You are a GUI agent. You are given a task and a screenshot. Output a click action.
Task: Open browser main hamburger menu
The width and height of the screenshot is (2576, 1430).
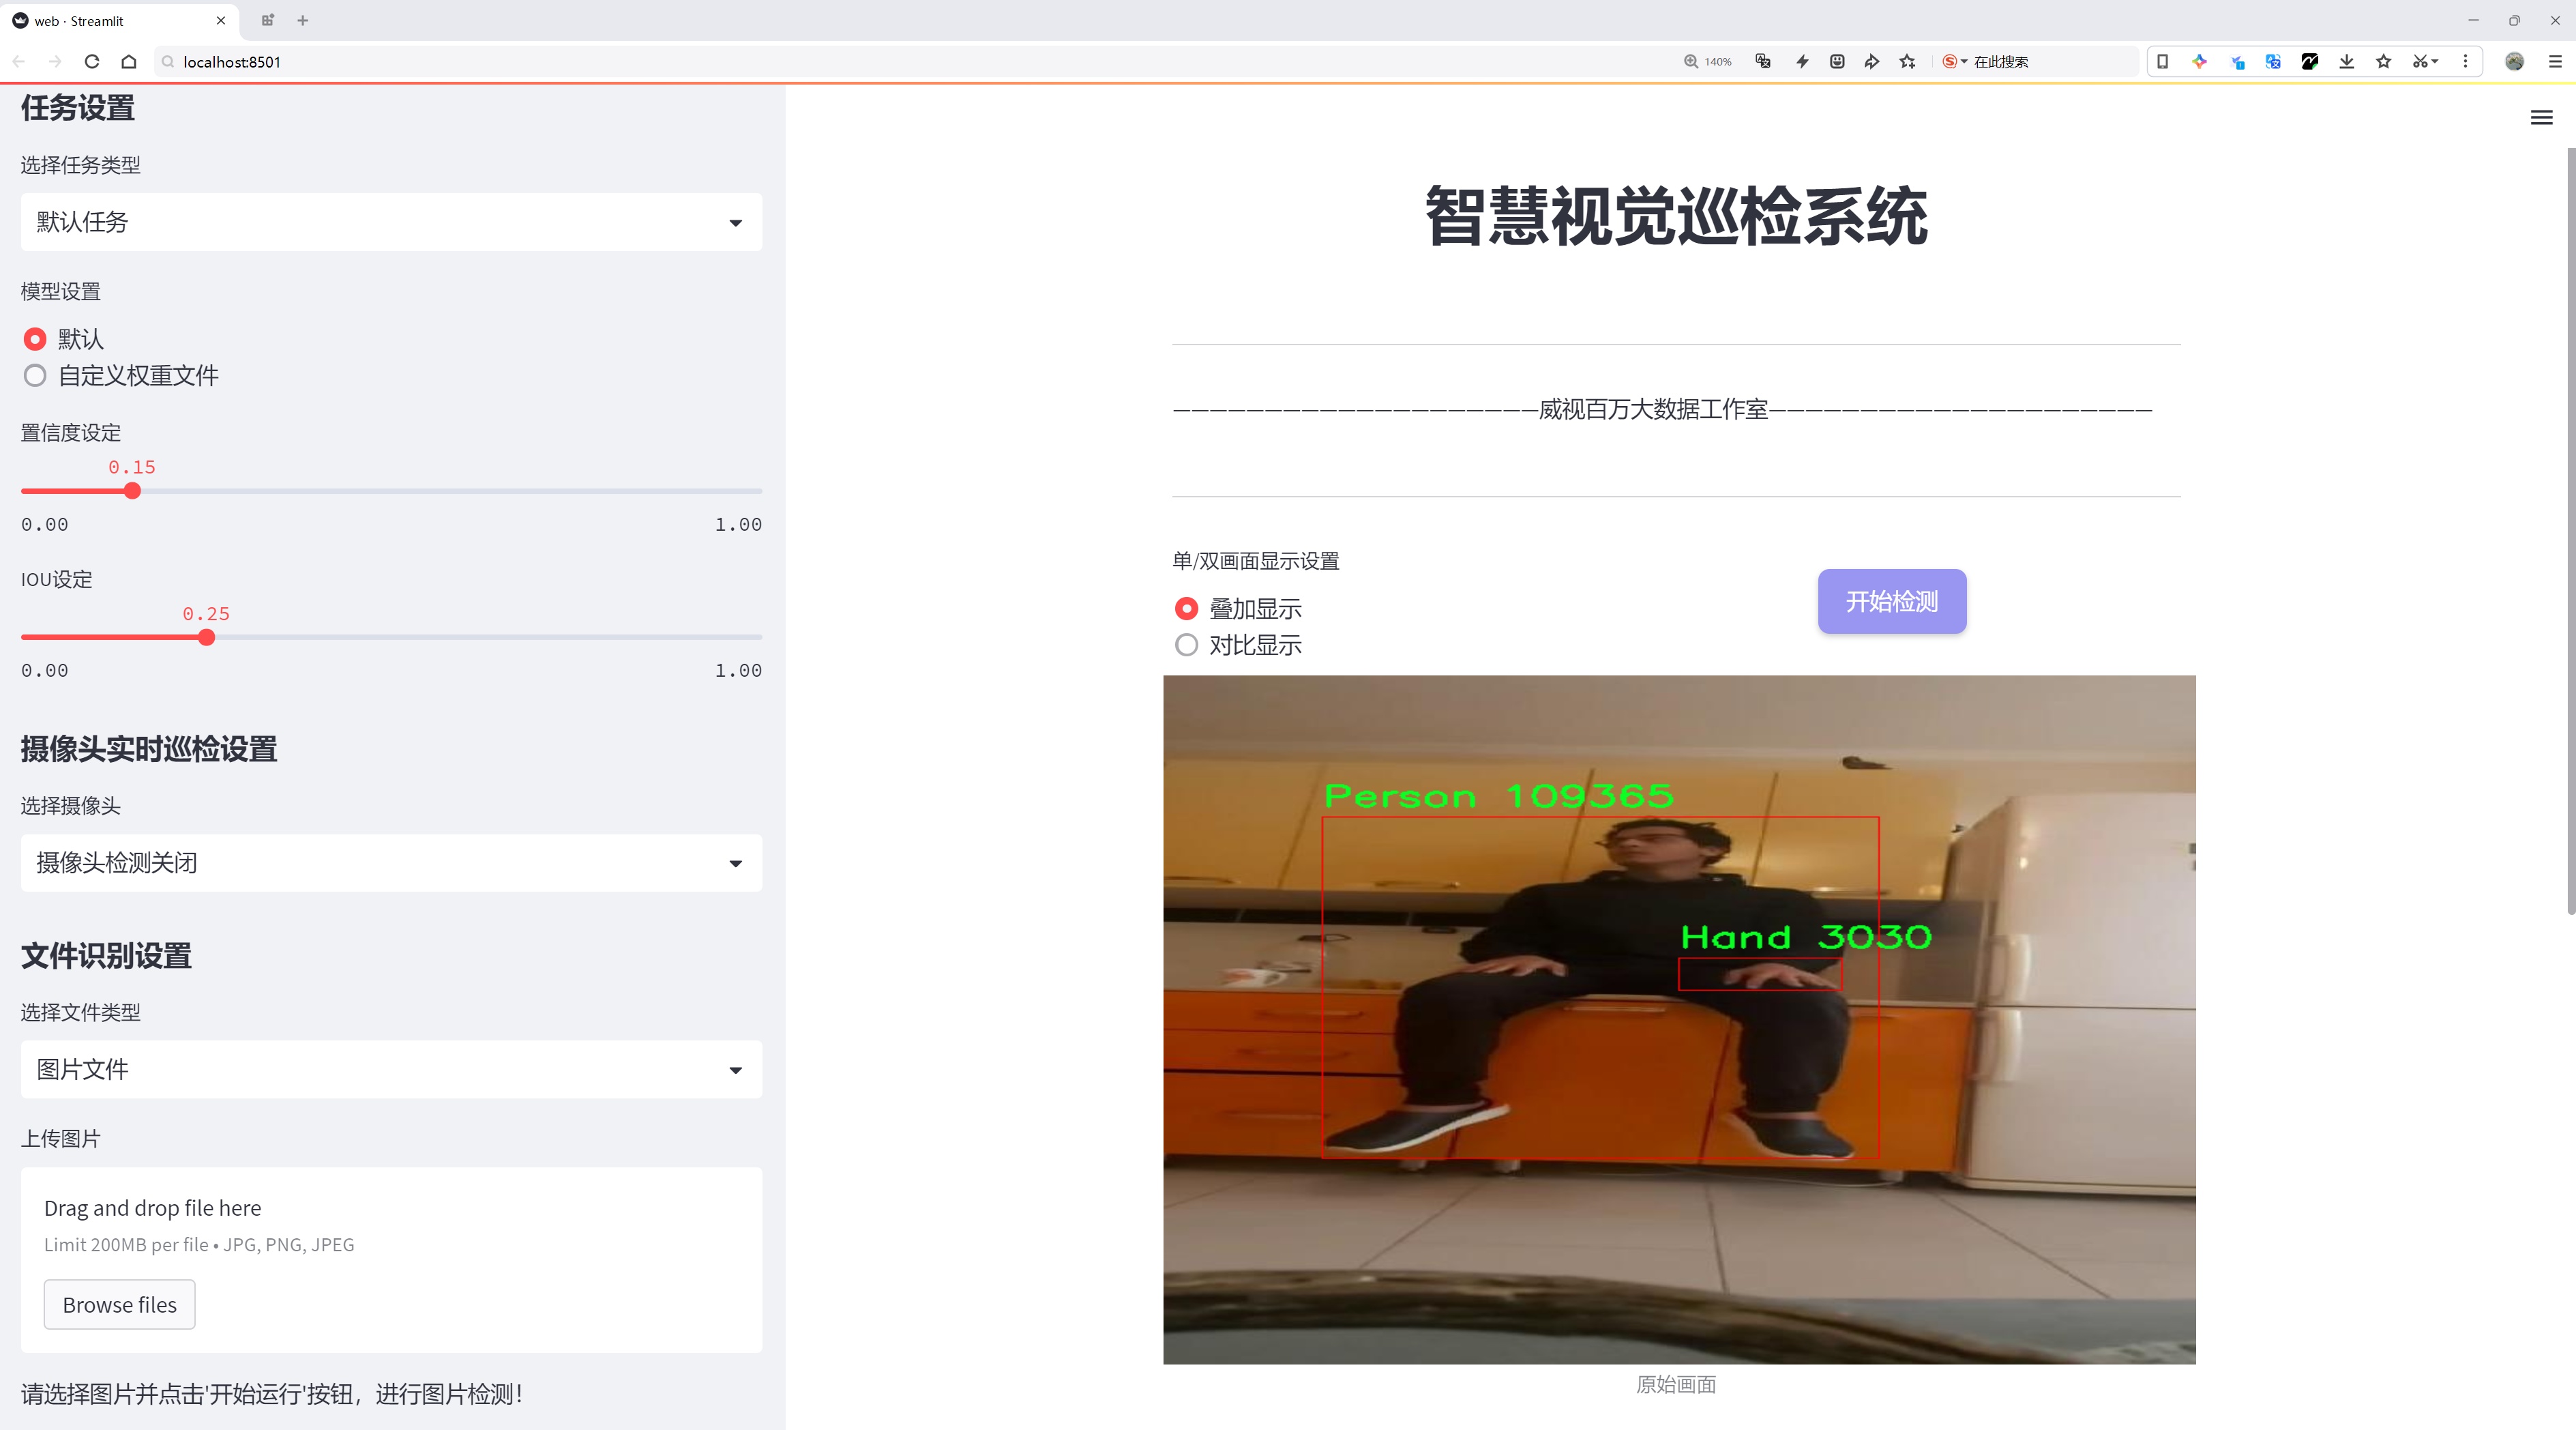pos(2555,61)
